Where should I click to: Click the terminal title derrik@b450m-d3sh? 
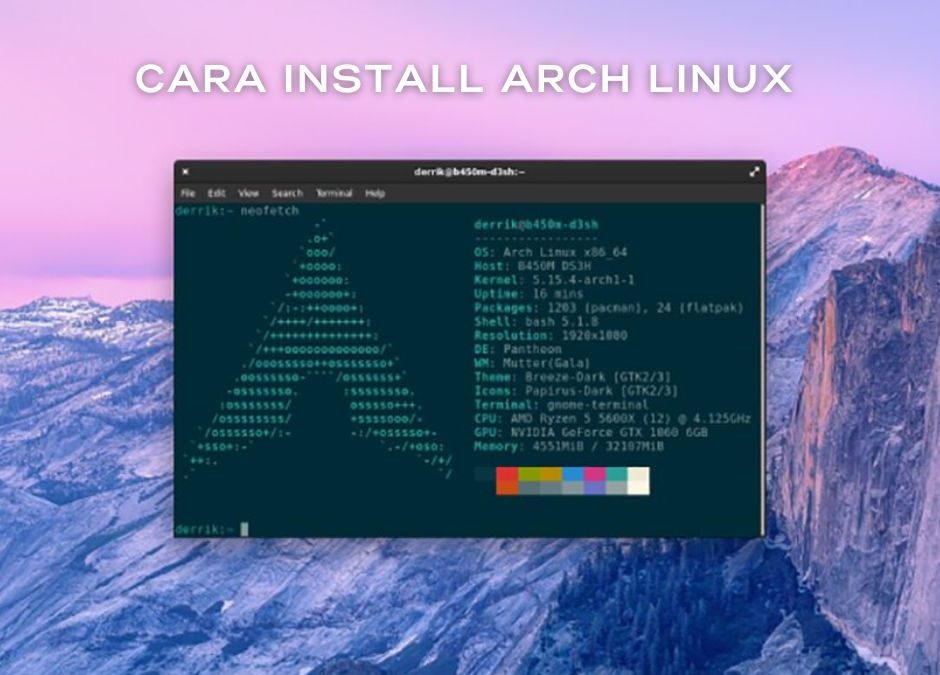coord(469,172)
